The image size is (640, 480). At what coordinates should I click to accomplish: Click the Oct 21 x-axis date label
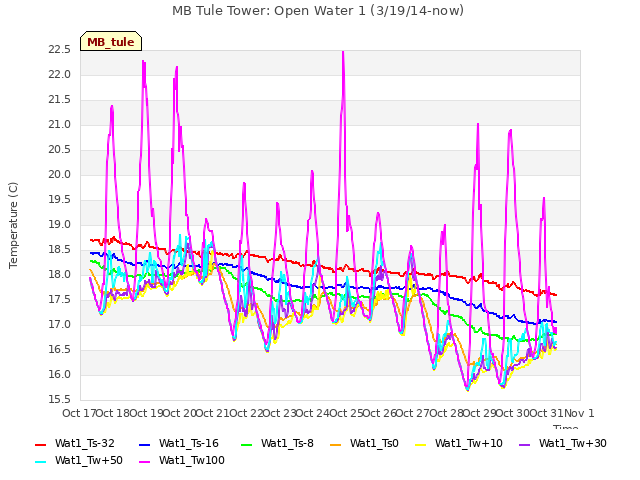[213, 413]
